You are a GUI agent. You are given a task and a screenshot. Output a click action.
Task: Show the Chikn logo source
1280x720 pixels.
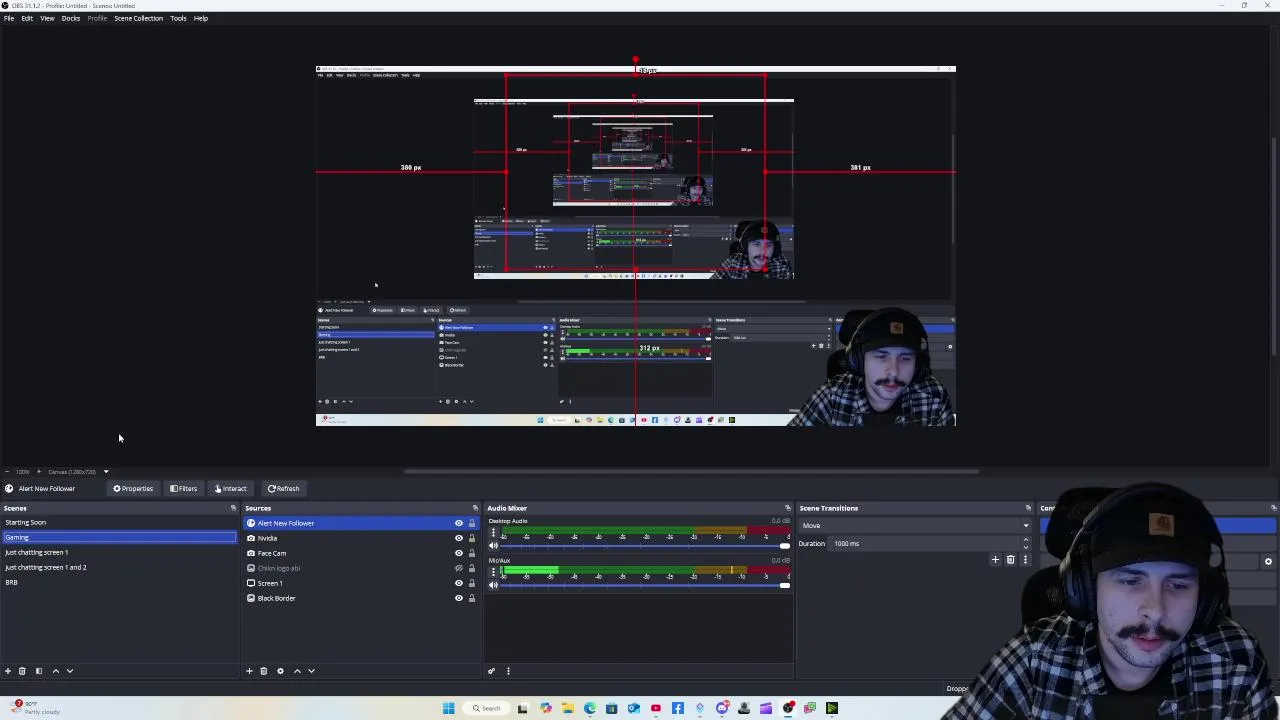pos(459,568)
